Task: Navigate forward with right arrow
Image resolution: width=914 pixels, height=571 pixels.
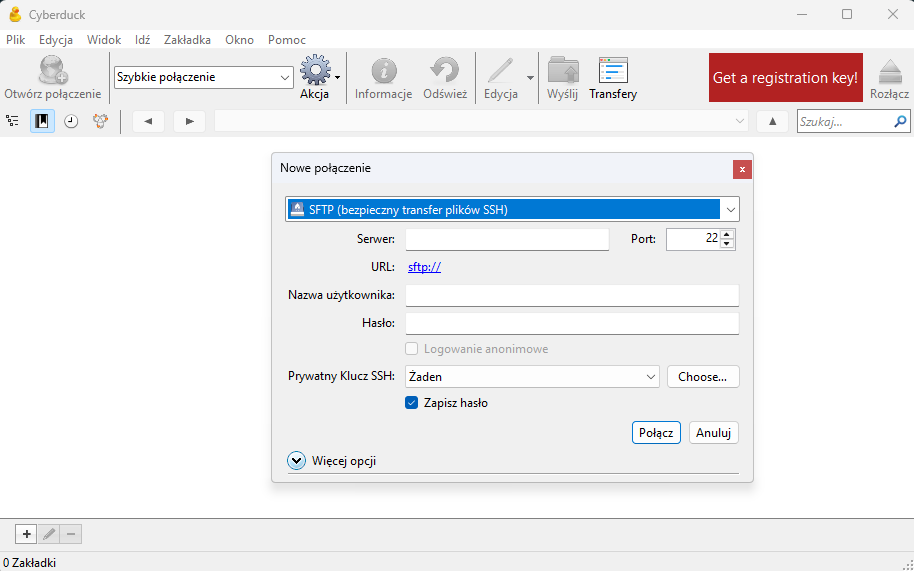Action: (x=189, y=121)
